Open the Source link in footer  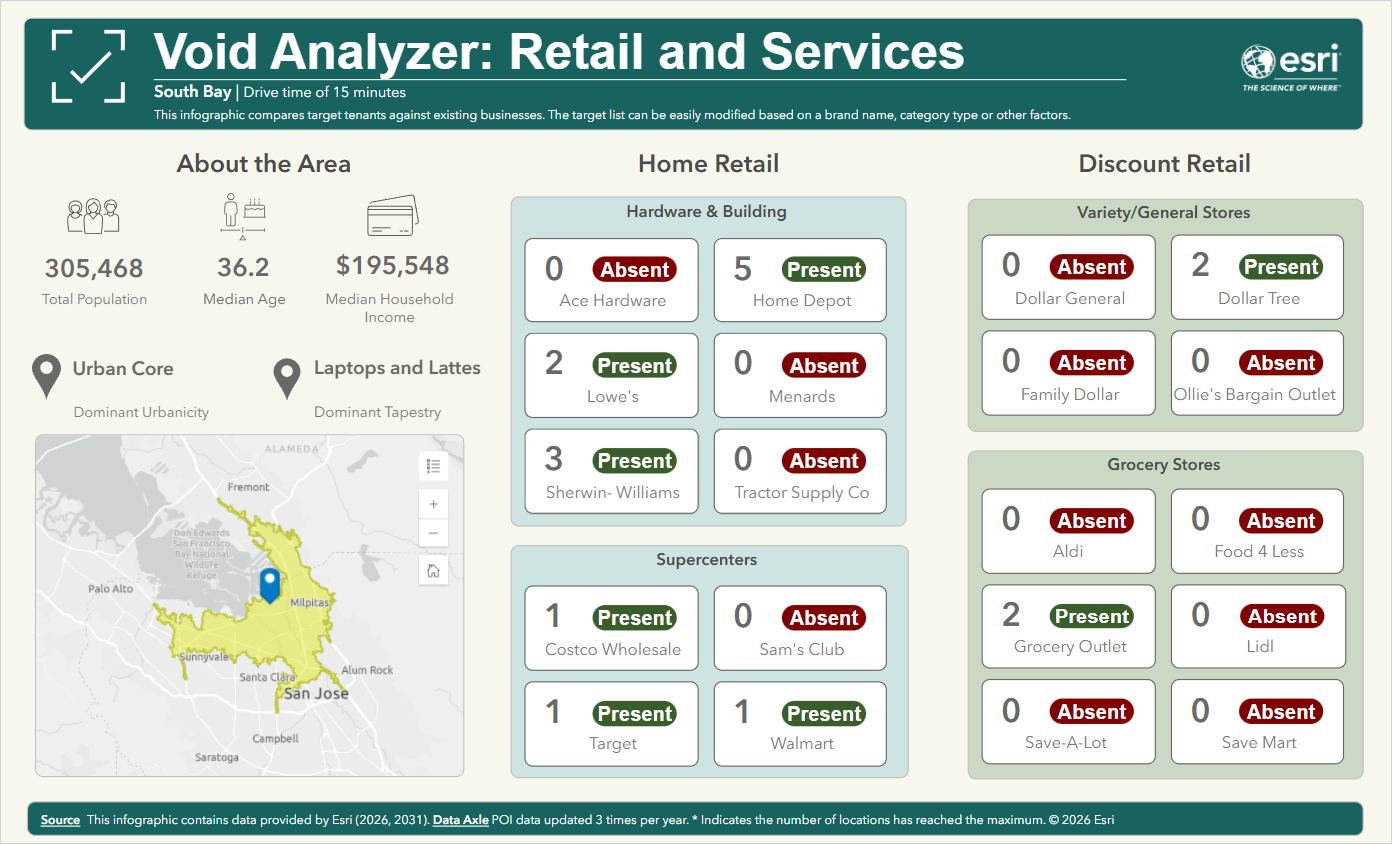tap(60, 820)
